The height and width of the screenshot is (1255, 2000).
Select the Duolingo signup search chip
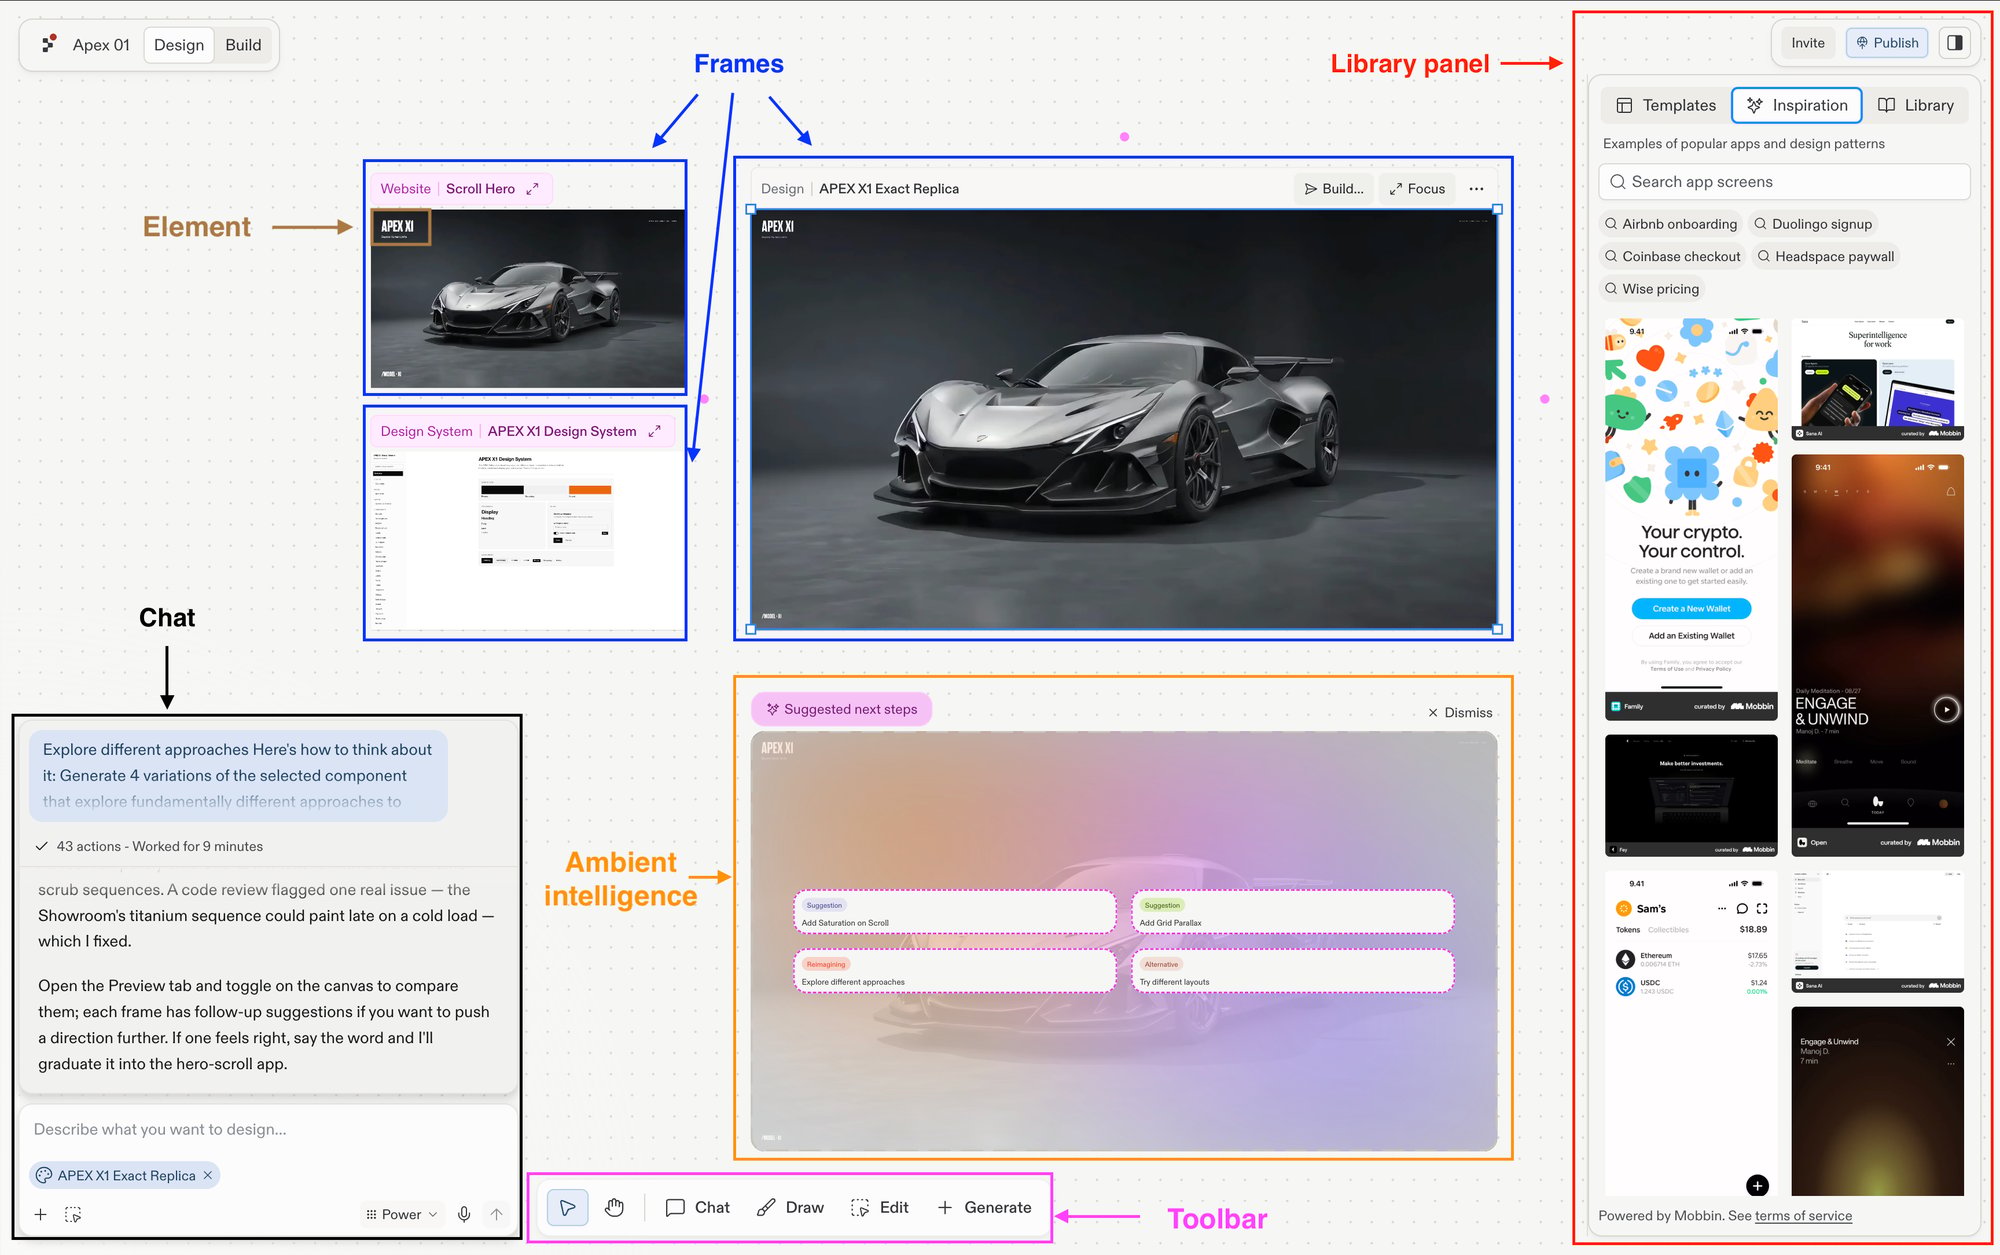(x=1813, y=224)
